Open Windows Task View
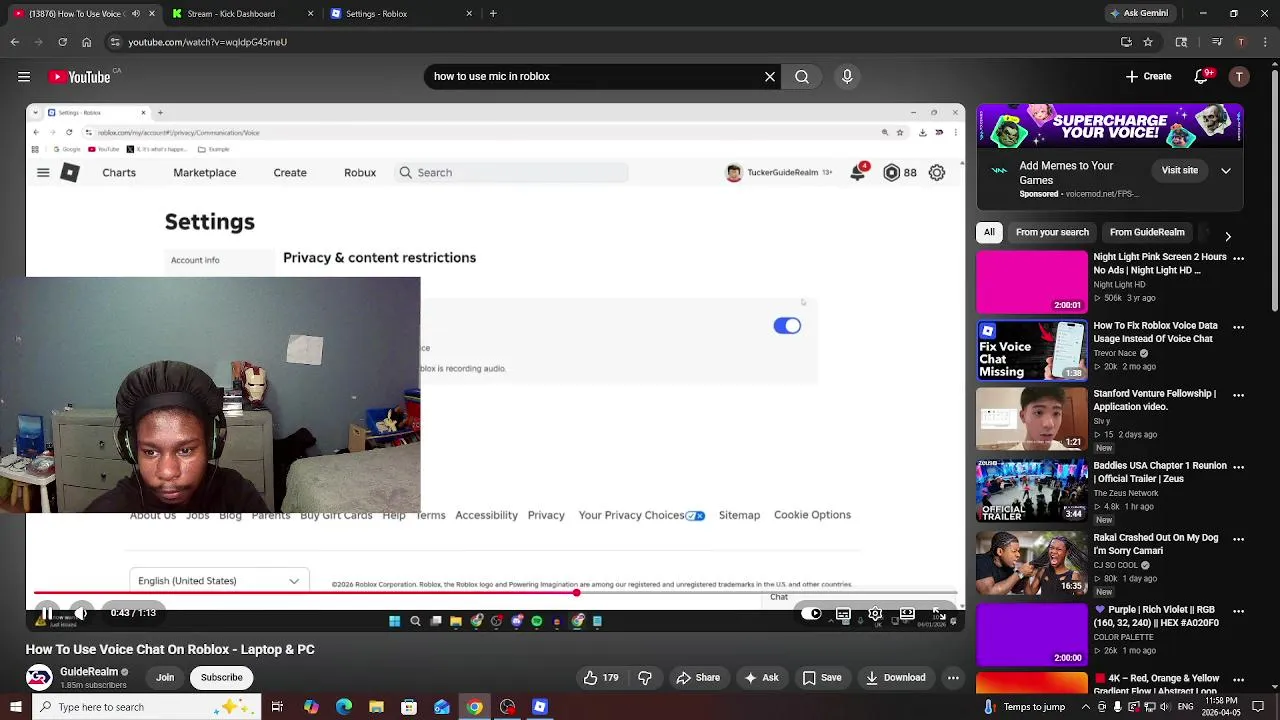The width and height of the screenshot is (1280, 720). click(x=277, y=707)
